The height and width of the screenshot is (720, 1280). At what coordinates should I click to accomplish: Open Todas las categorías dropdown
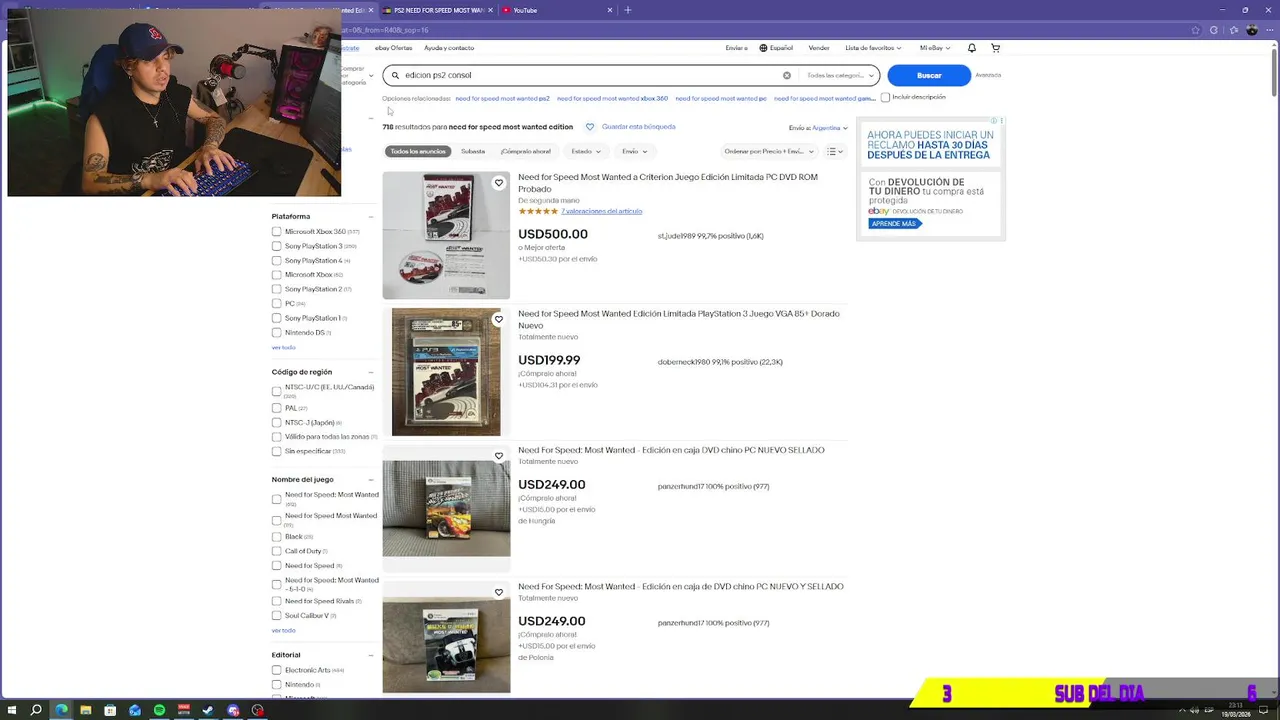point(841,75)
